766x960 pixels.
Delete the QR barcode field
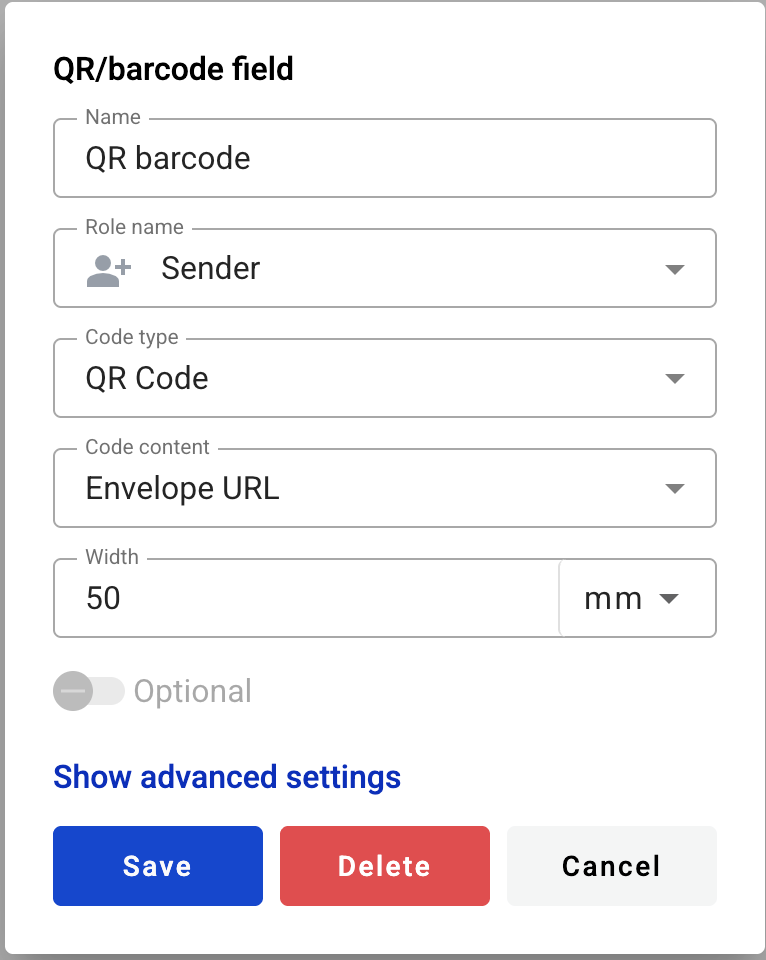pyautogui.click(x=384, y=866)
